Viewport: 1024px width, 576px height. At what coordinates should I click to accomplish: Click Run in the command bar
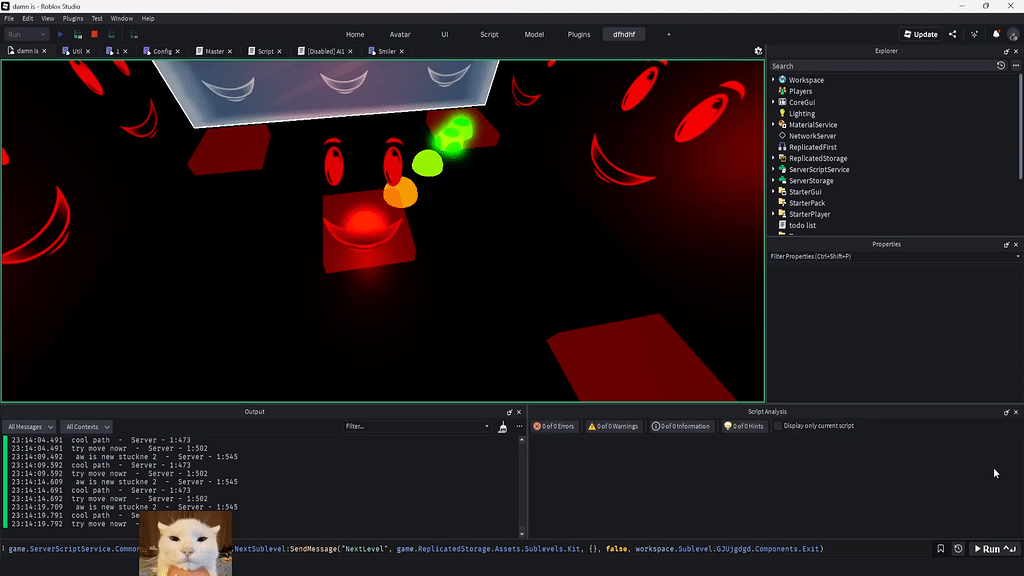tap(995, 549)
